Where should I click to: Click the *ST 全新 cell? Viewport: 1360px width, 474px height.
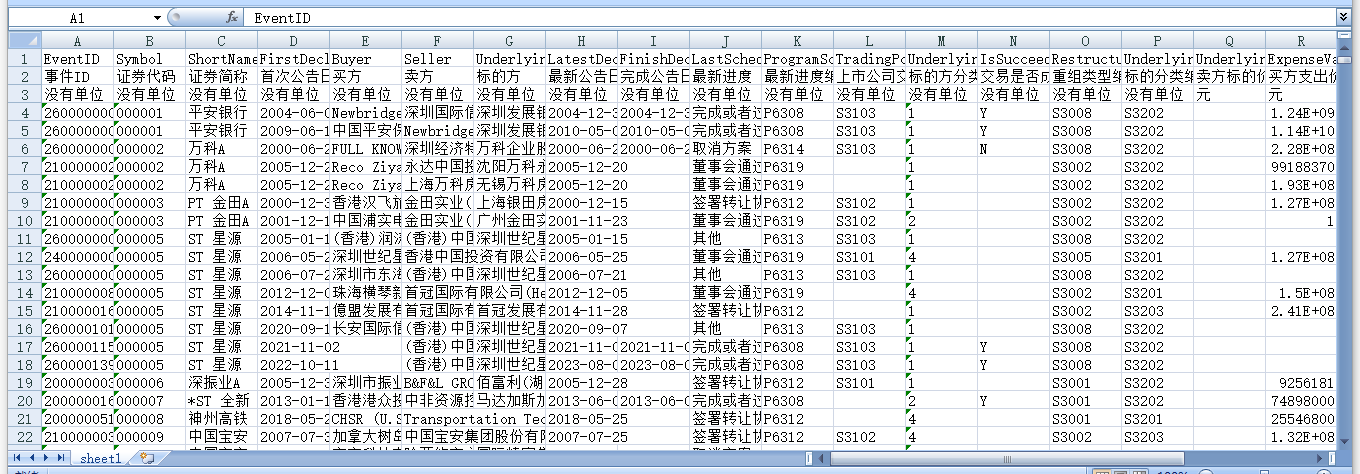[221, 401]
